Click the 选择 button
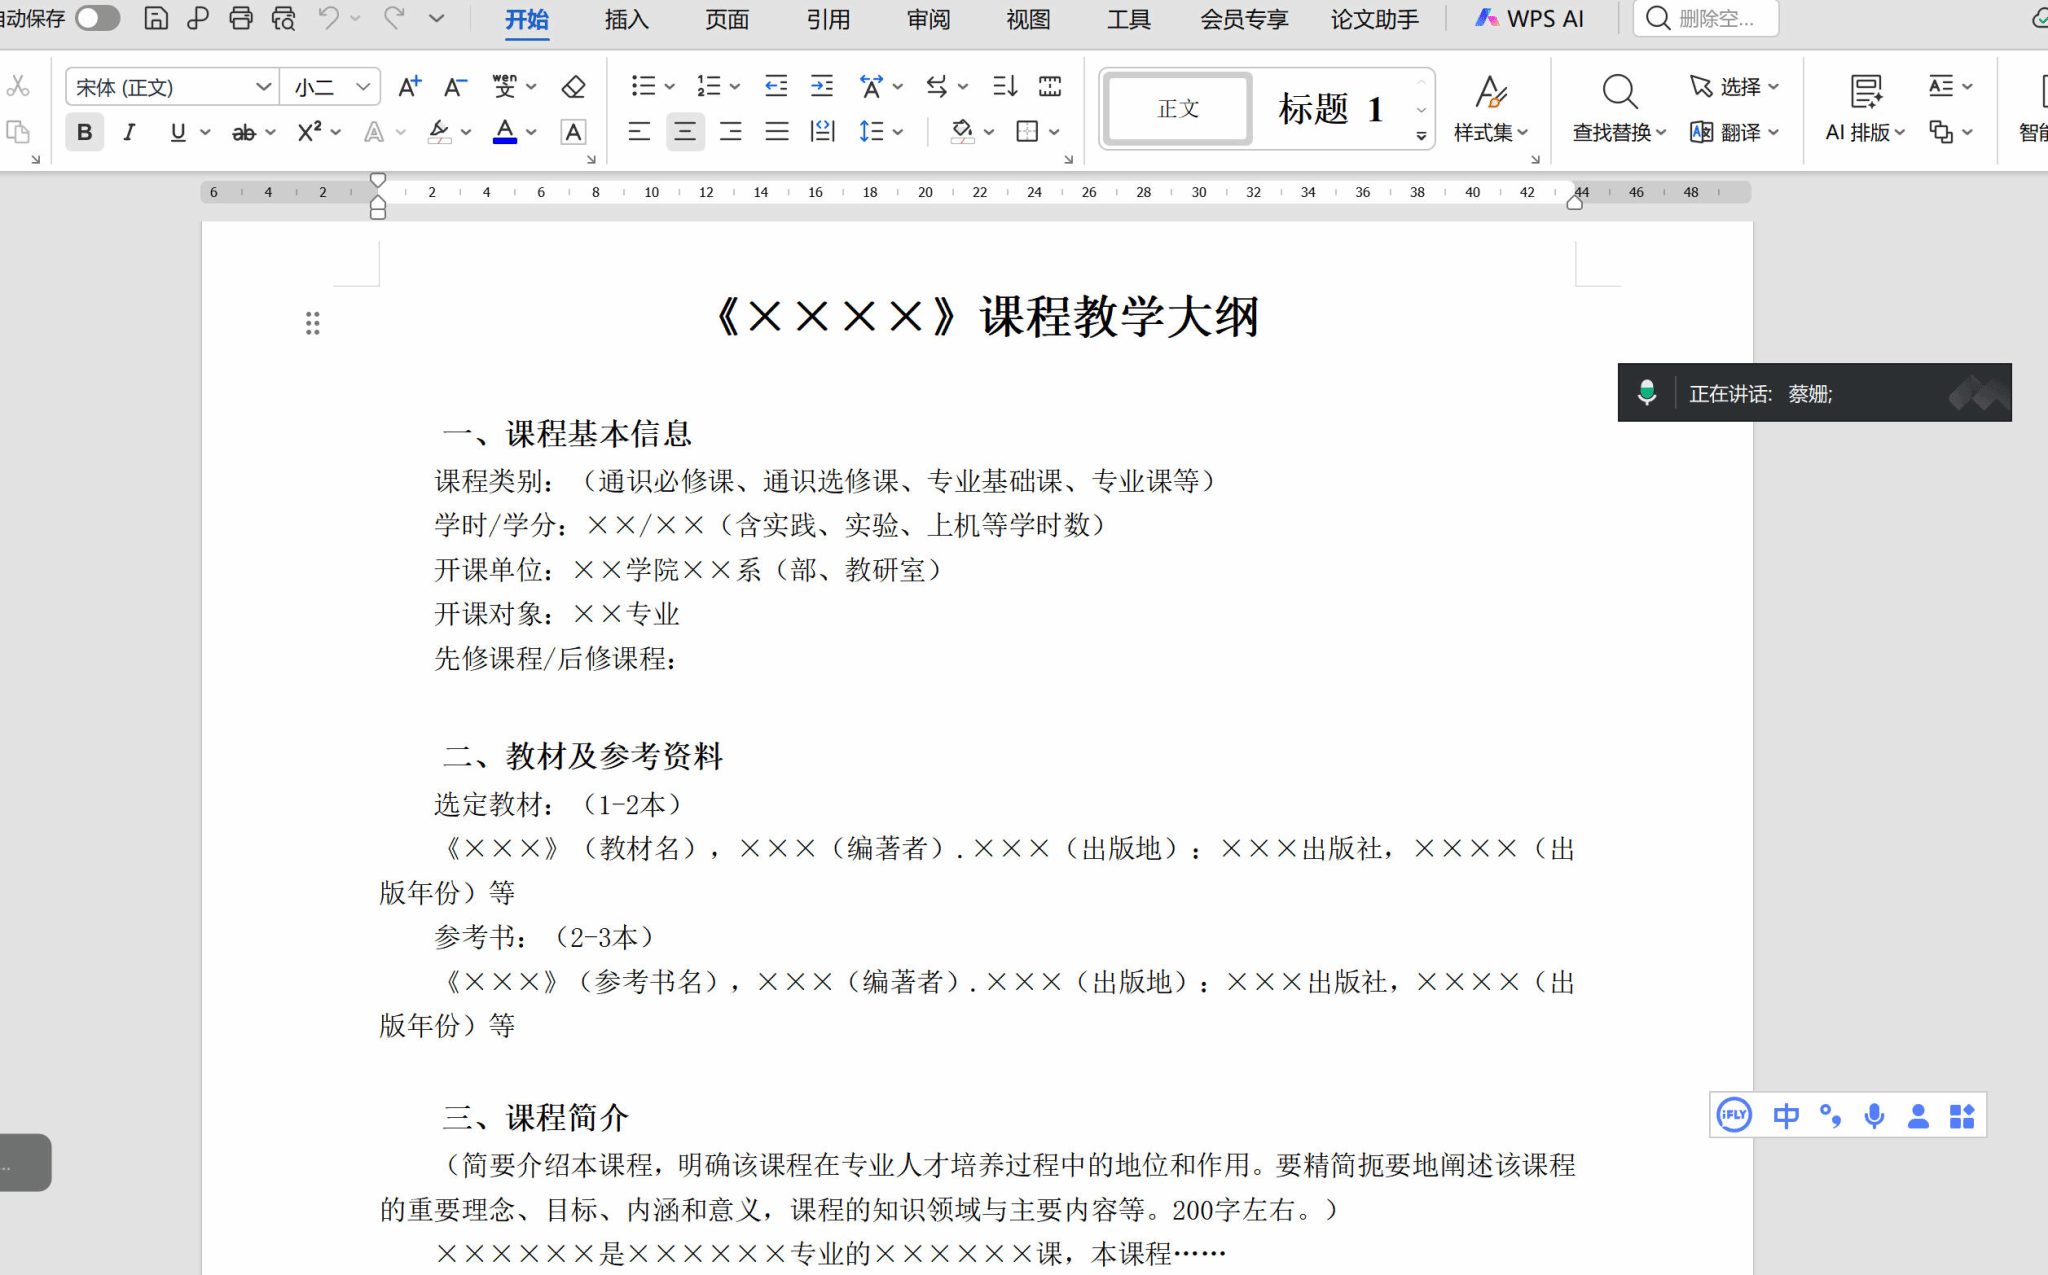This screenshot has height=1275, width=2048. pos(1734,87)
